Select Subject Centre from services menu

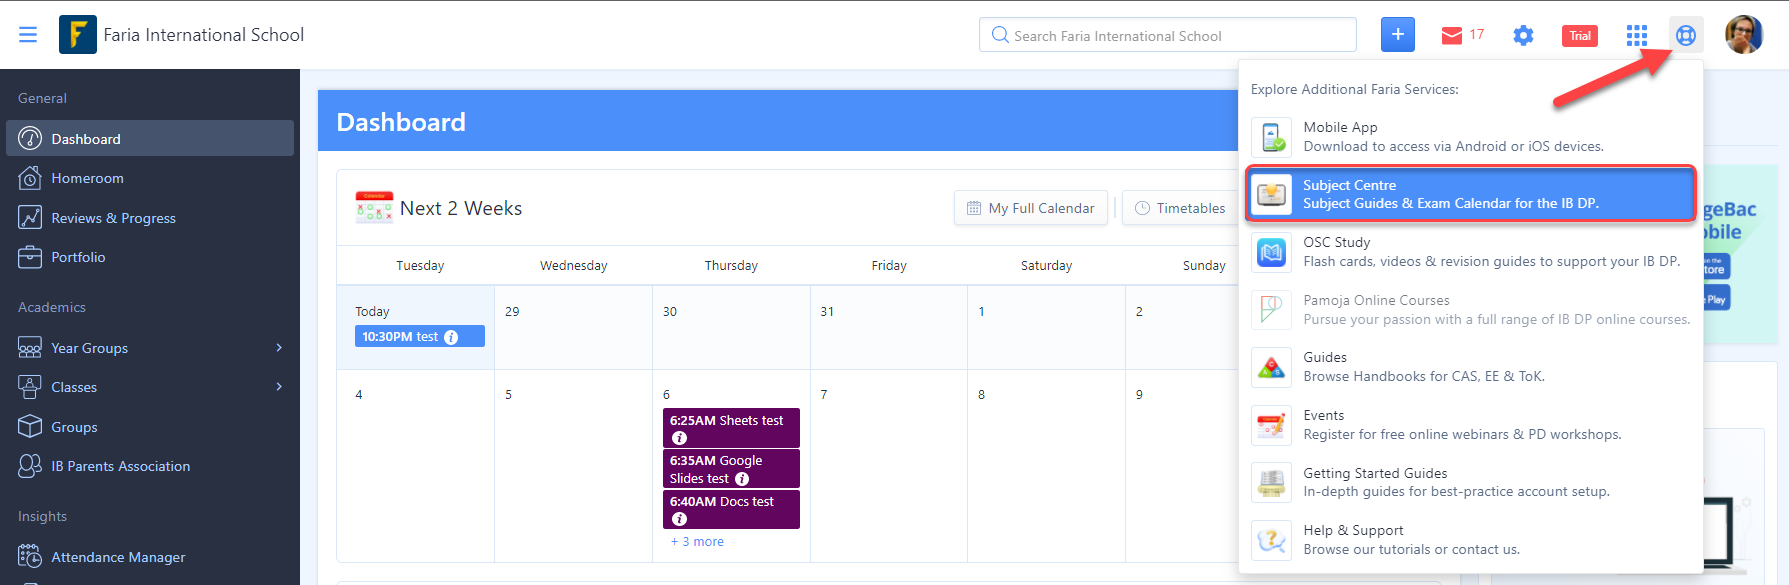click(x=1470, y=194)
